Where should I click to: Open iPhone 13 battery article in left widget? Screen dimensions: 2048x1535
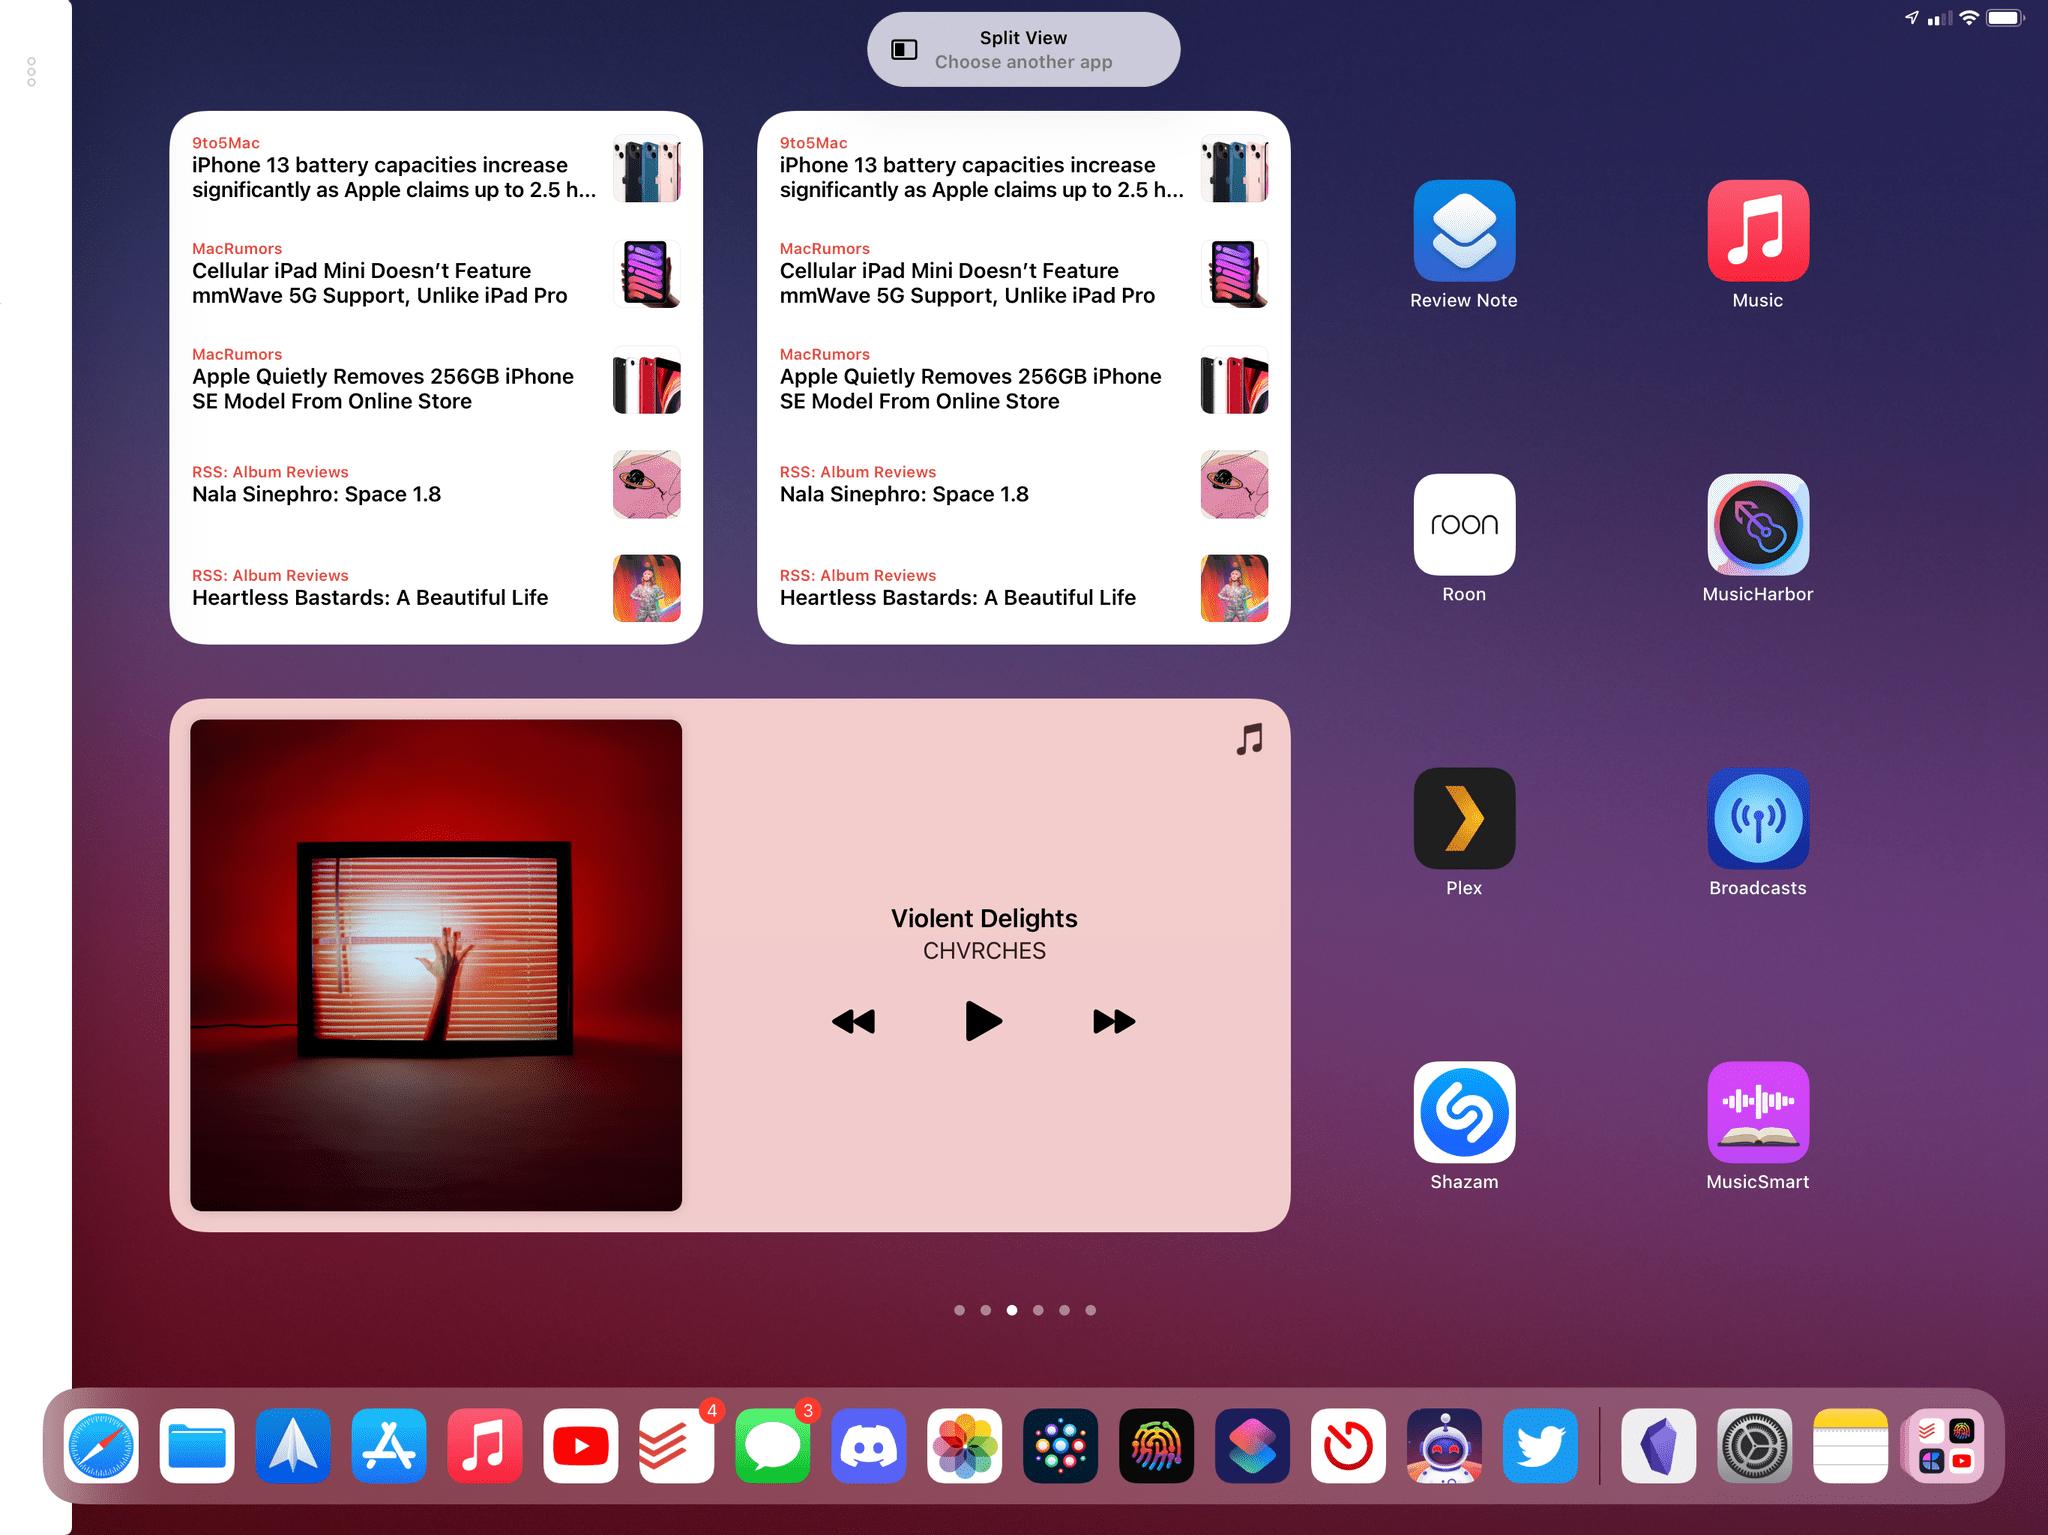[x=436, y=168]
